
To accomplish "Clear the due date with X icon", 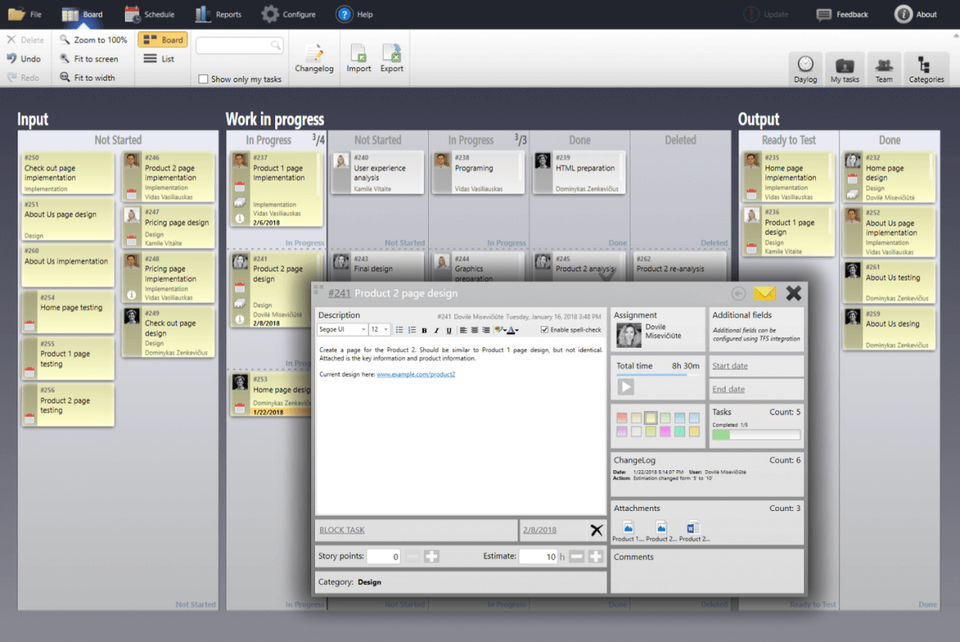I will pos(596,530).
